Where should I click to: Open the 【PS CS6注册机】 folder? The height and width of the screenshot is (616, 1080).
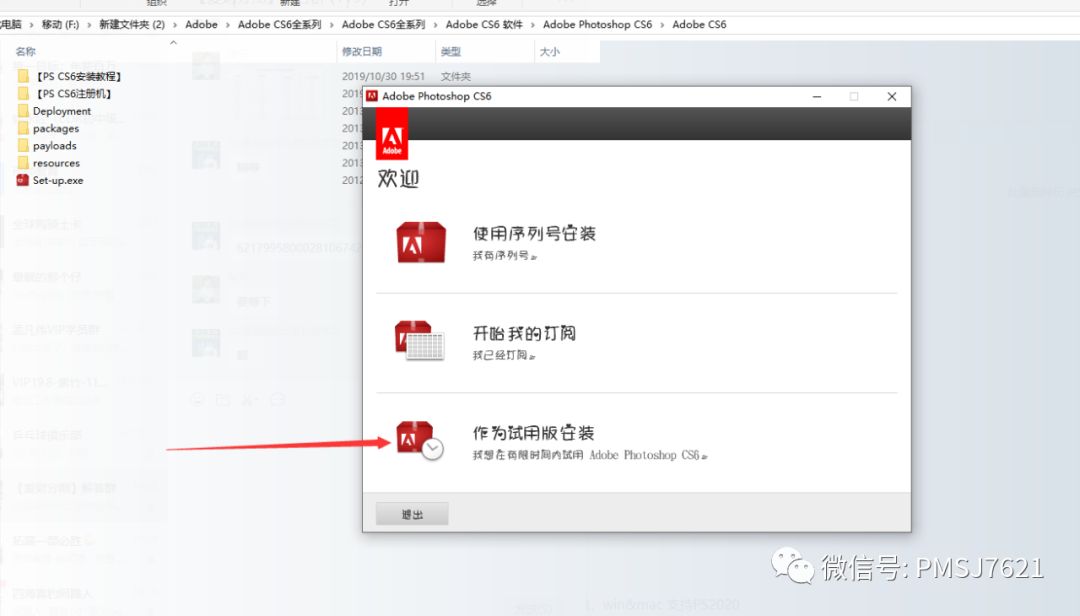coord(75,93)
